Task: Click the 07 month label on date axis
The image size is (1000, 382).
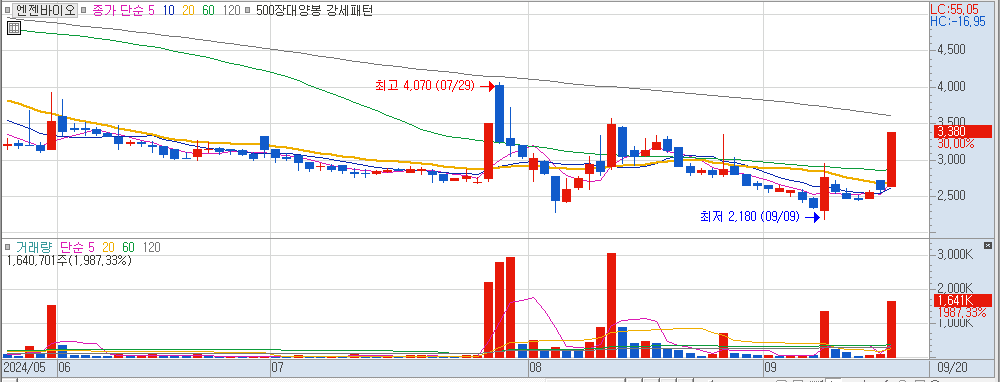Action: (x=277, y=368)
